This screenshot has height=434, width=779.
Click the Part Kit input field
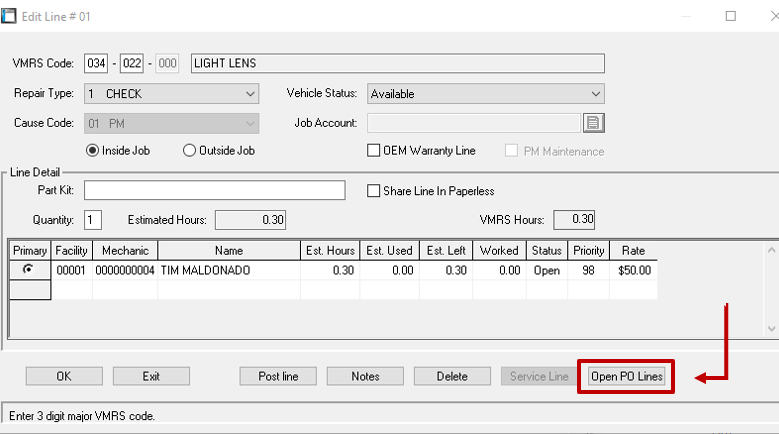coord(214,190)
